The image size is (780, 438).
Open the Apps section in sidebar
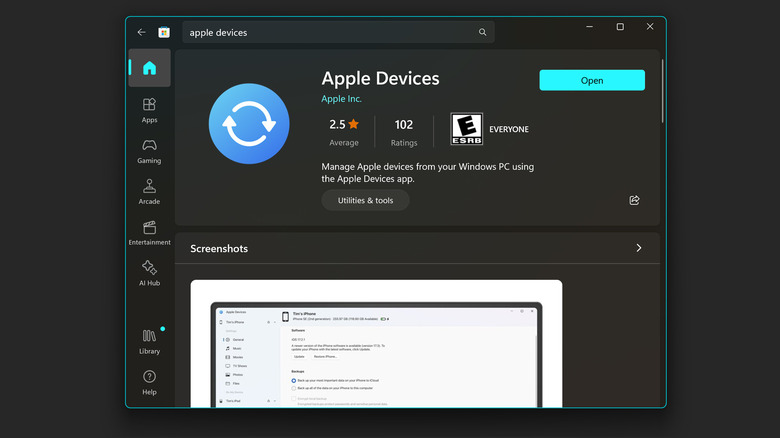coord(149,110)
